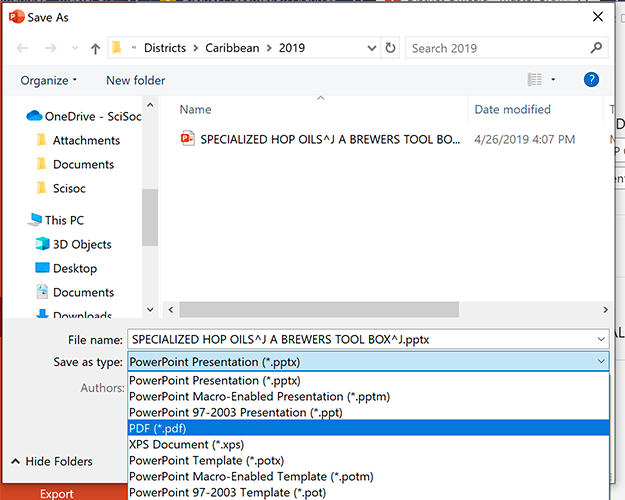Open the view options dropdown arrow
This screenshot has width=625, height=500.
(x=553, y=79)
